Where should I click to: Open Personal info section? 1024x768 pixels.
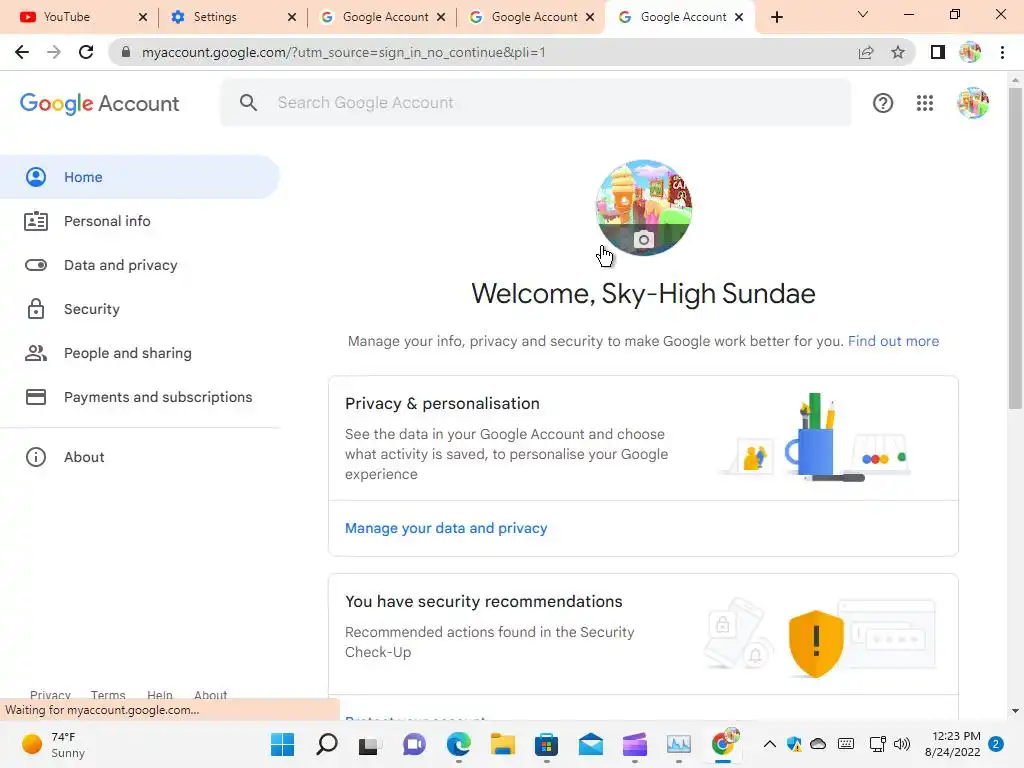coord(140,221)
